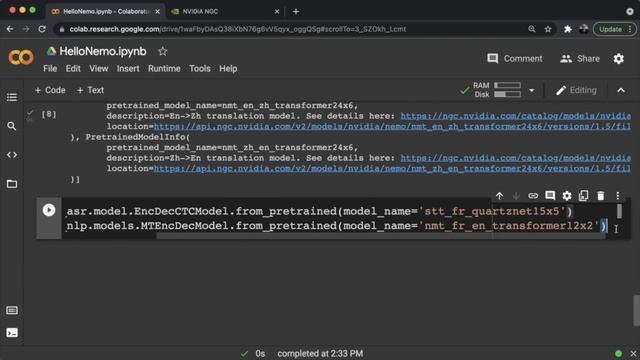Switch to the HelloNemo.ipynb browser tab
This screenshot has height=360, width=640.
106,11
